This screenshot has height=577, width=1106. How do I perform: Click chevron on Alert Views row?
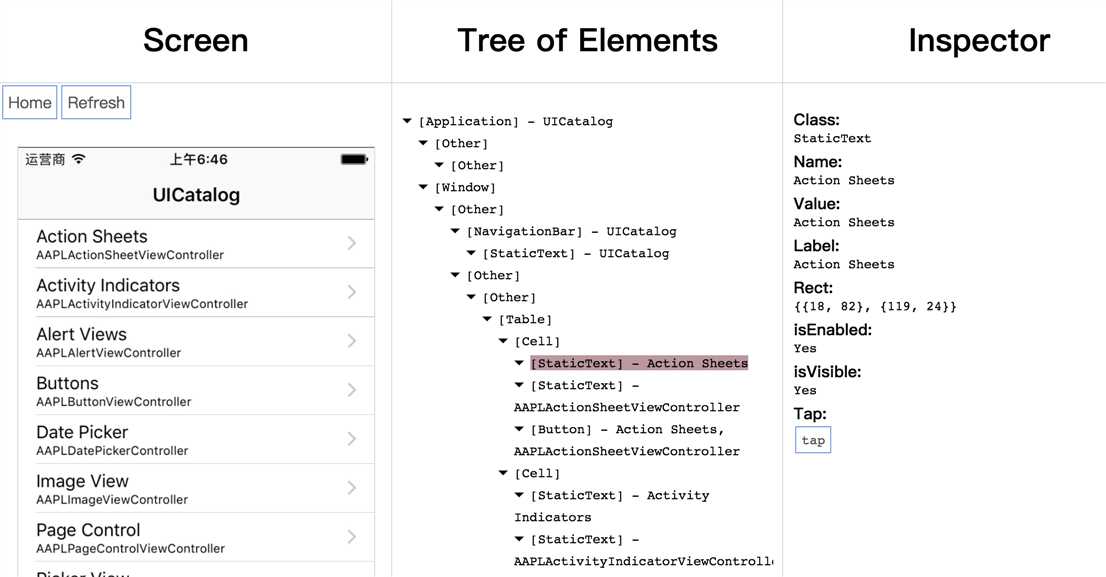click(x=352, y=341)
